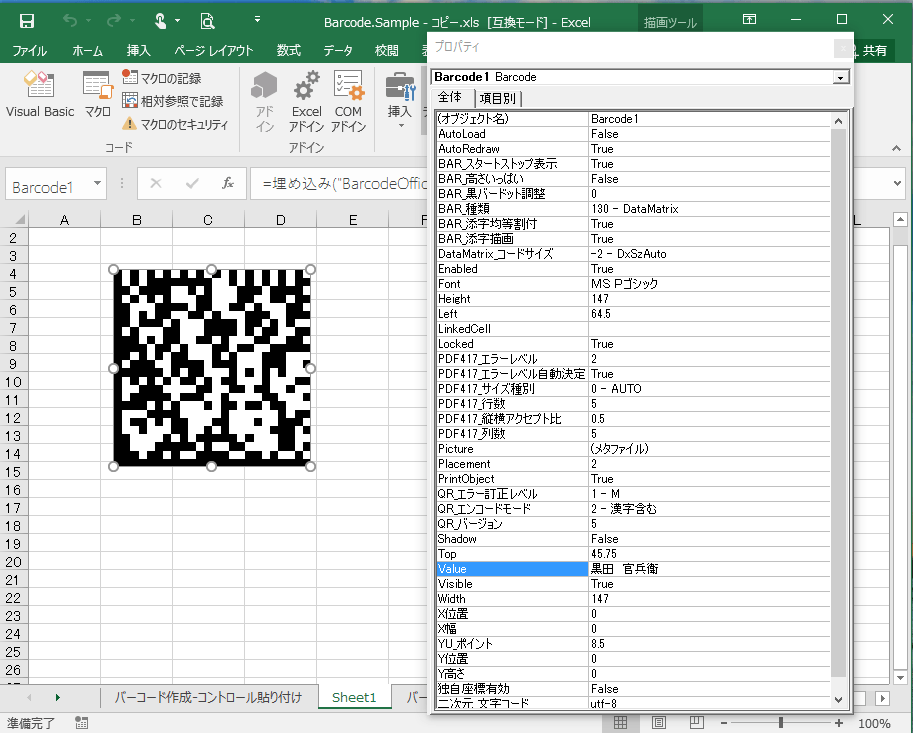Open the ページ レイアウト ribbon tab
The image size is (913, 733).
[x=213, y=50]
